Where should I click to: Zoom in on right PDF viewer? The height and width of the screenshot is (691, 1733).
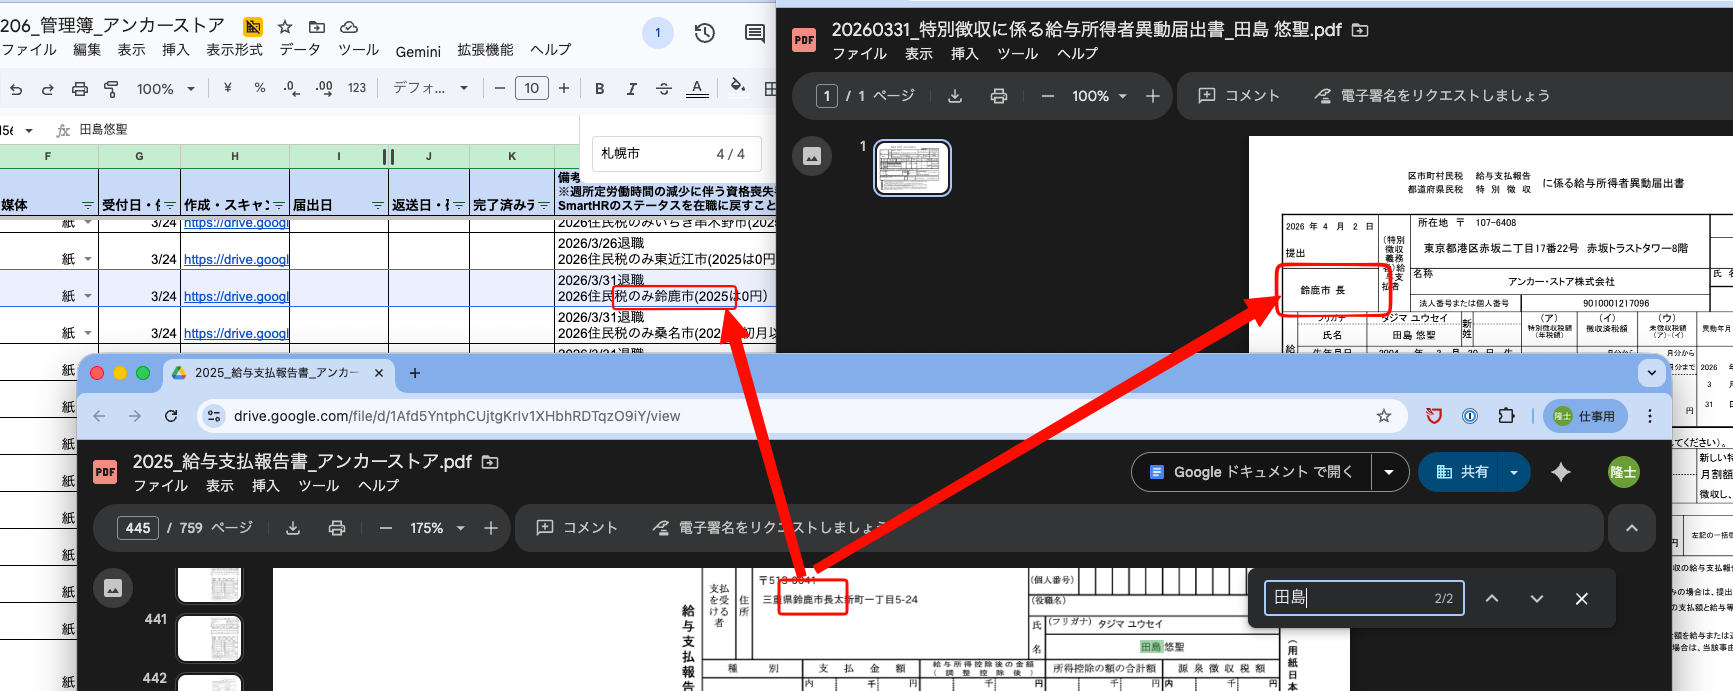(1153, 96)
